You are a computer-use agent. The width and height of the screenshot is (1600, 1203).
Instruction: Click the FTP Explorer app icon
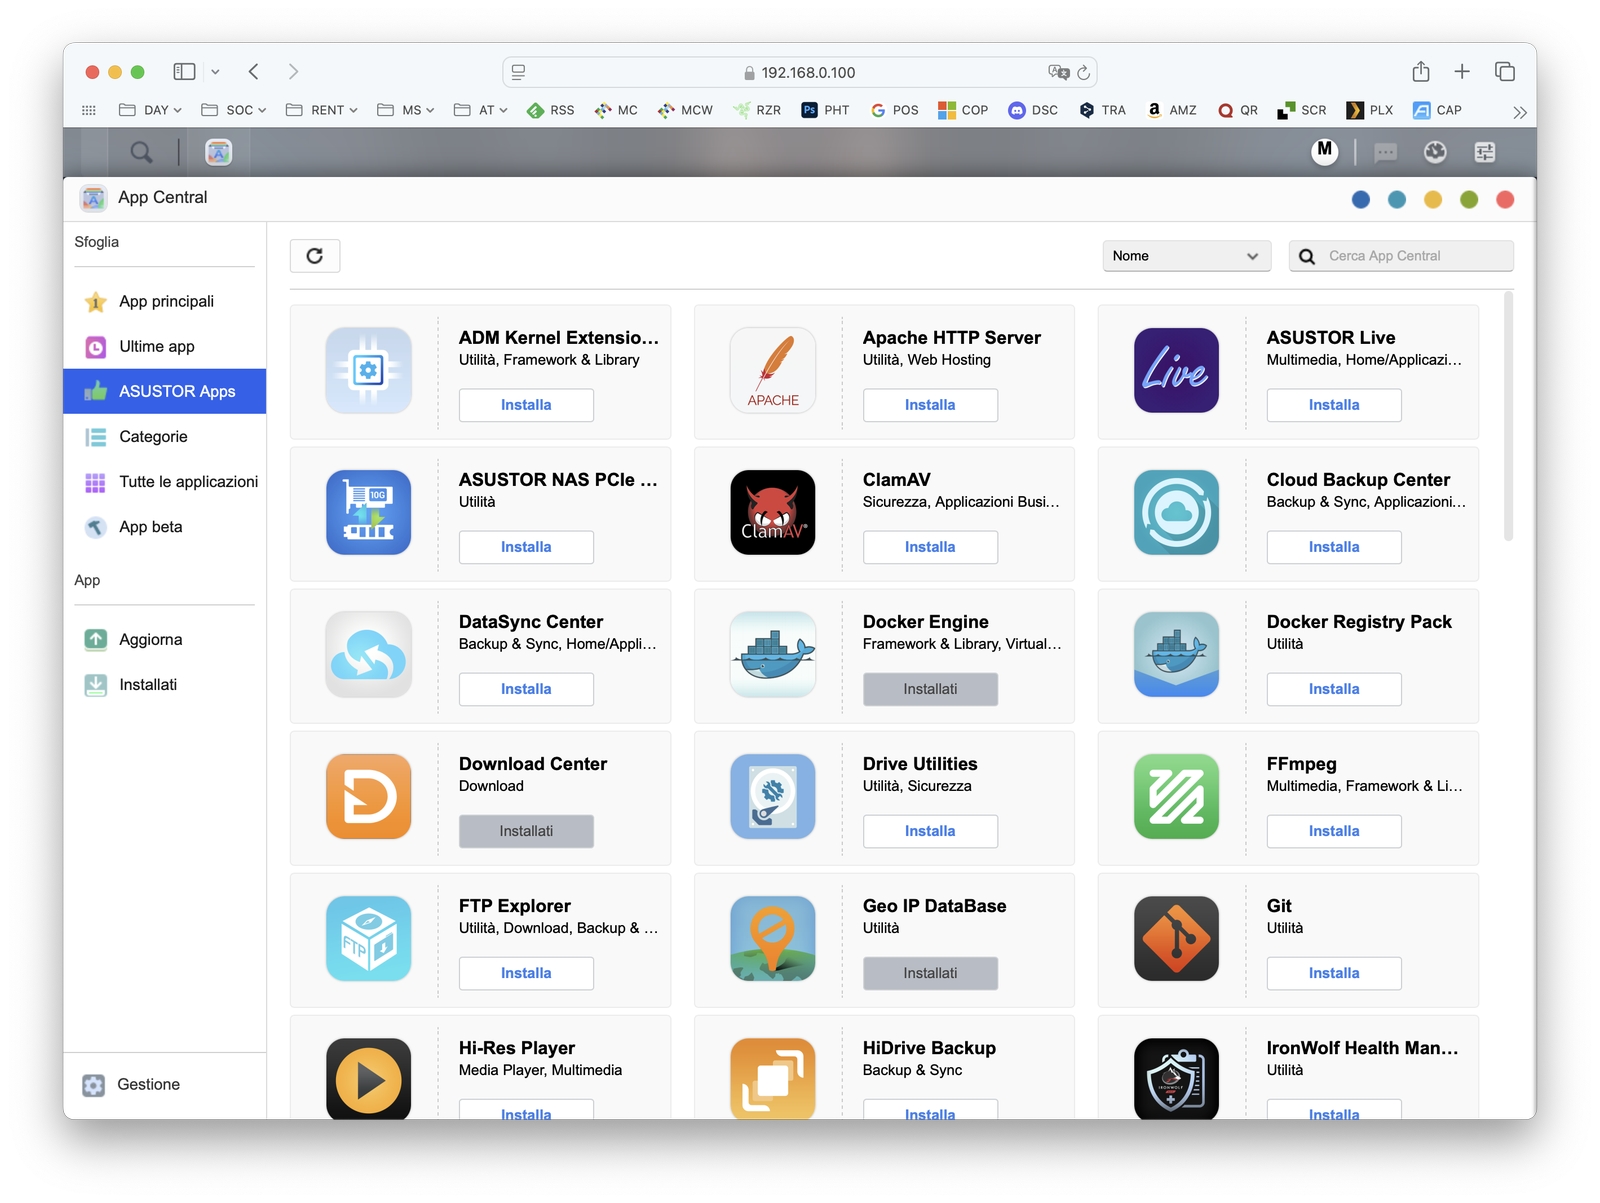tap(369, 939)
